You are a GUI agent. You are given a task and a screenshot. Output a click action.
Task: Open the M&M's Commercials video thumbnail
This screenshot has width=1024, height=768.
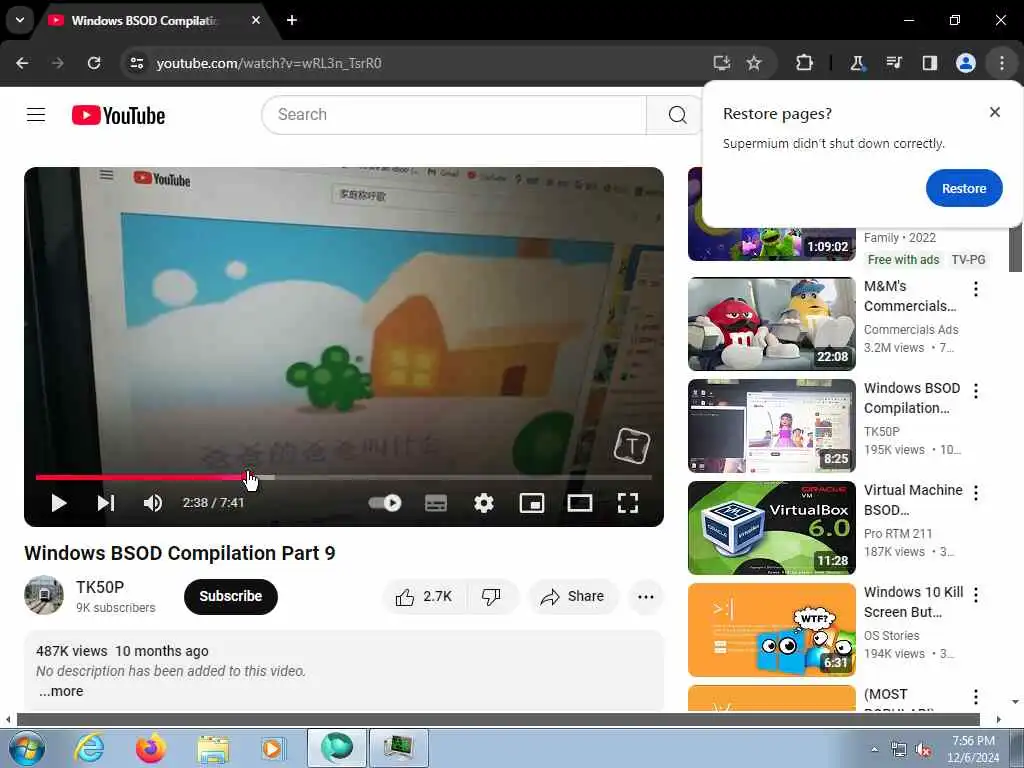771,324
